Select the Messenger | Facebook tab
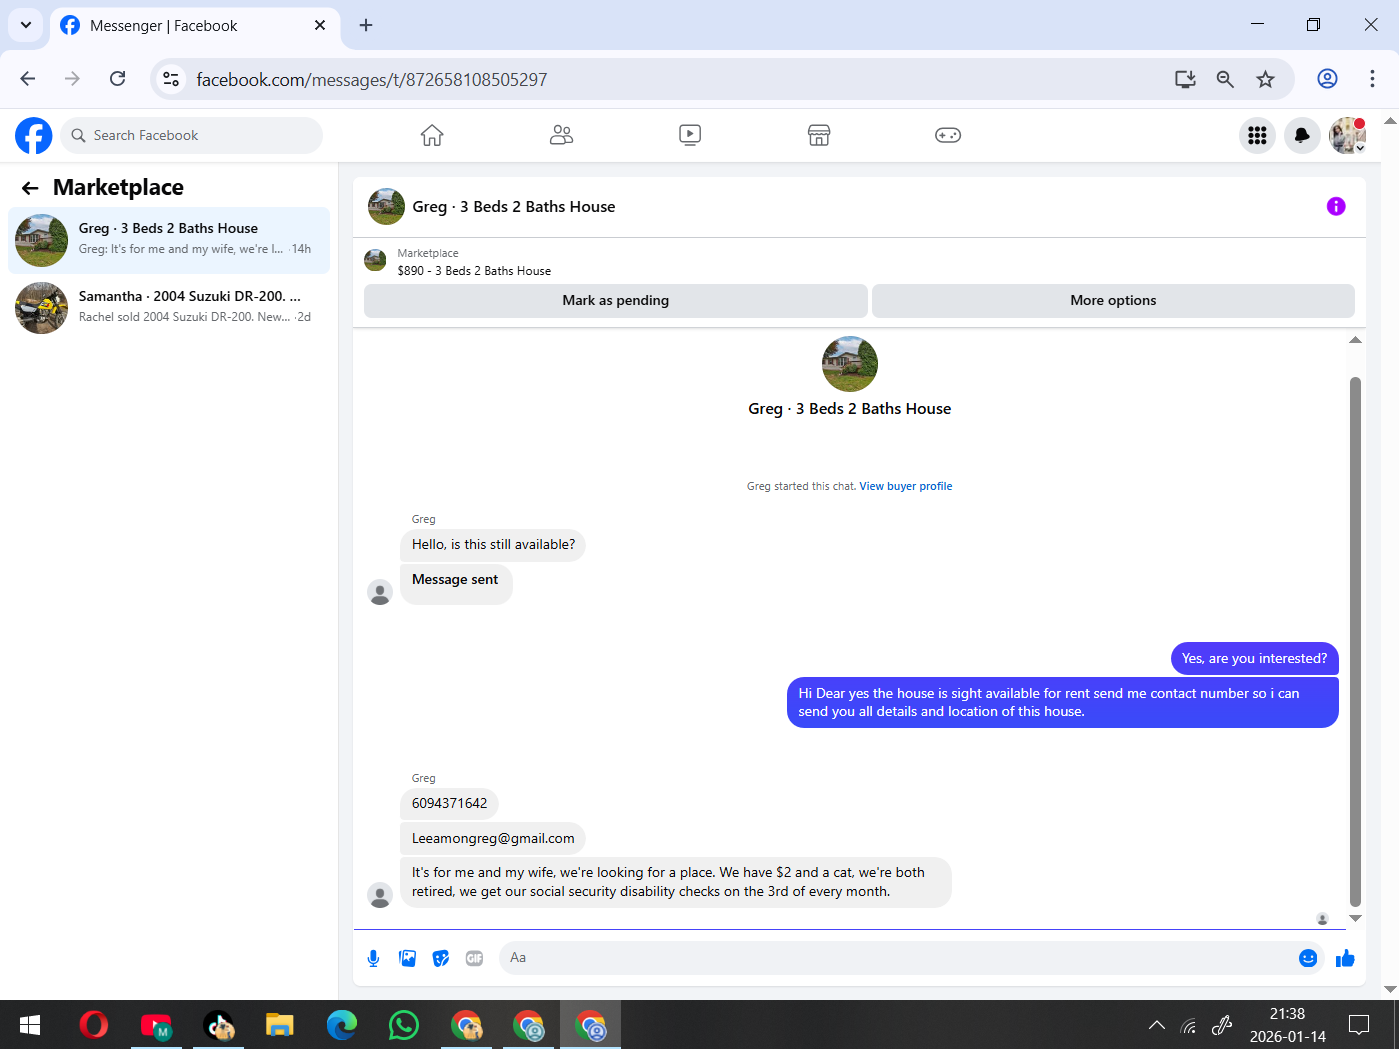Viewport: 1399px width, 1049px height. [x=195, y=26]
